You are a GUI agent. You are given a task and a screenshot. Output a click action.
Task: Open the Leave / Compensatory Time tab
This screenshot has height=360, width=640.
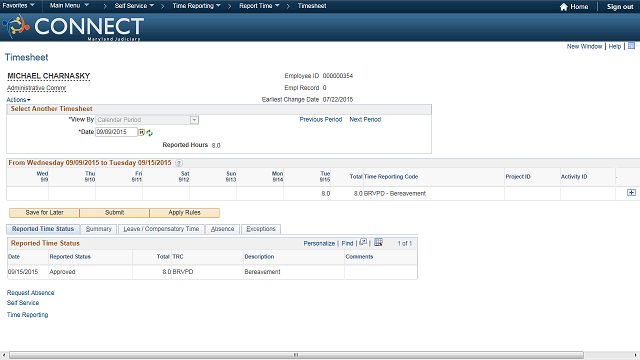161,229
